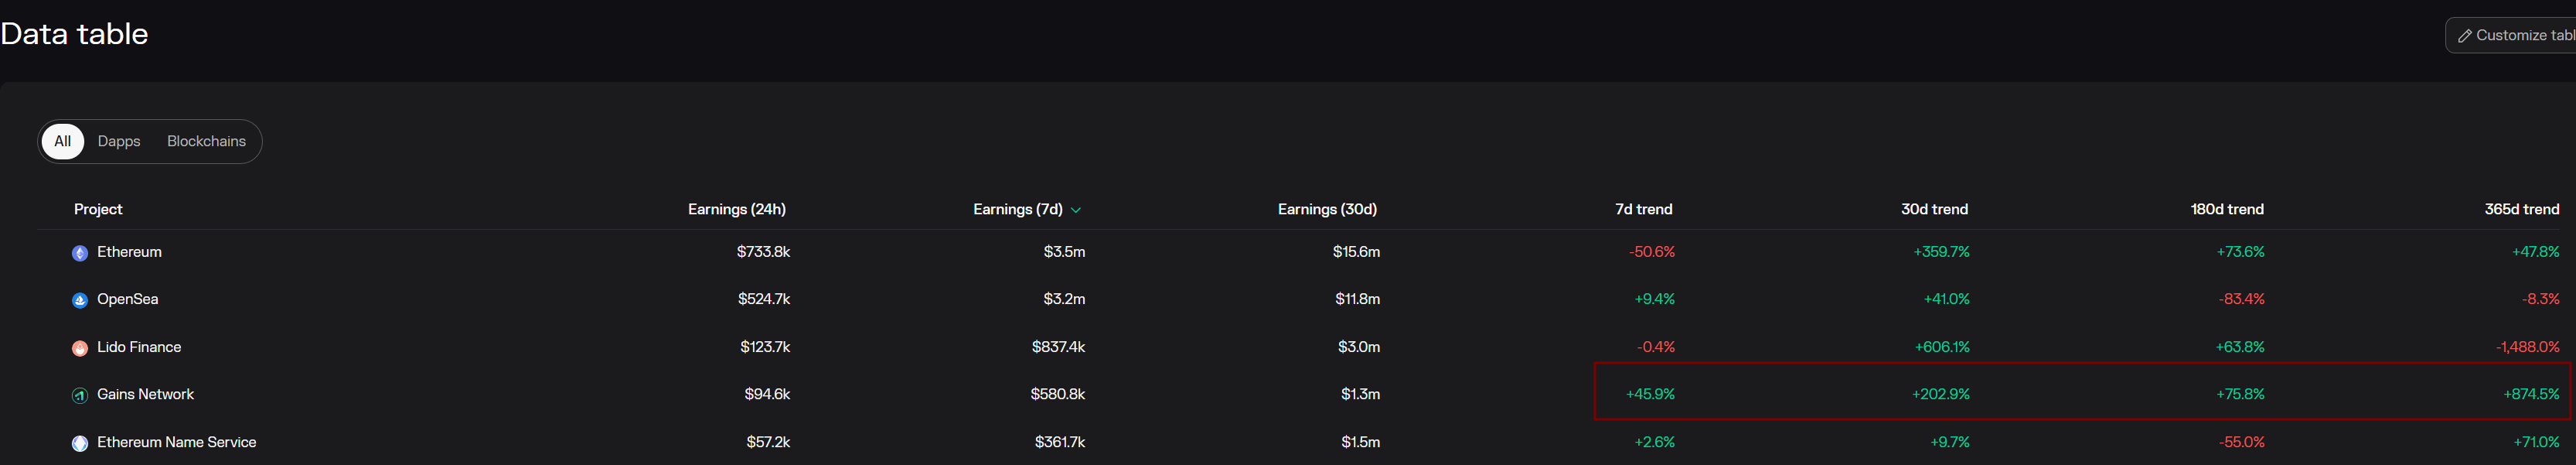The height and width of the screenshot is (465, 2576).
Task: Click the Ethereum Name Service logo icon
Action: coord(80,443)
